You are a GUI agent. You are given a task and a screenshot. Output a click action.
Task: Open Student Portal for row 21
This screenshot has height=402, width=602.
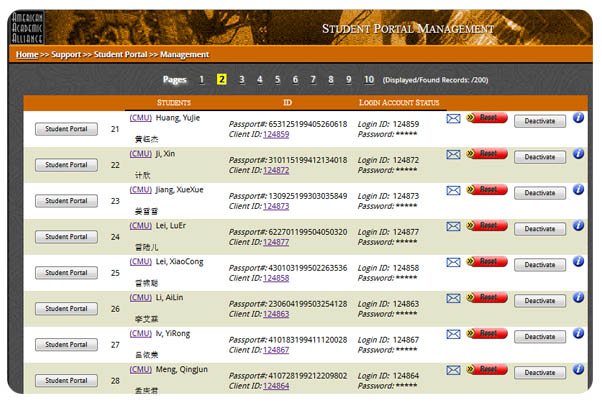66,129
